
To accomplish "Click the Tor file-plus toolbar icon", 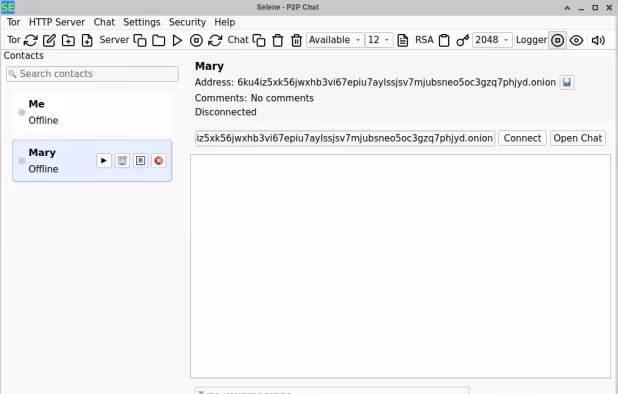I will pyautogui.click(x=87, y=40).
